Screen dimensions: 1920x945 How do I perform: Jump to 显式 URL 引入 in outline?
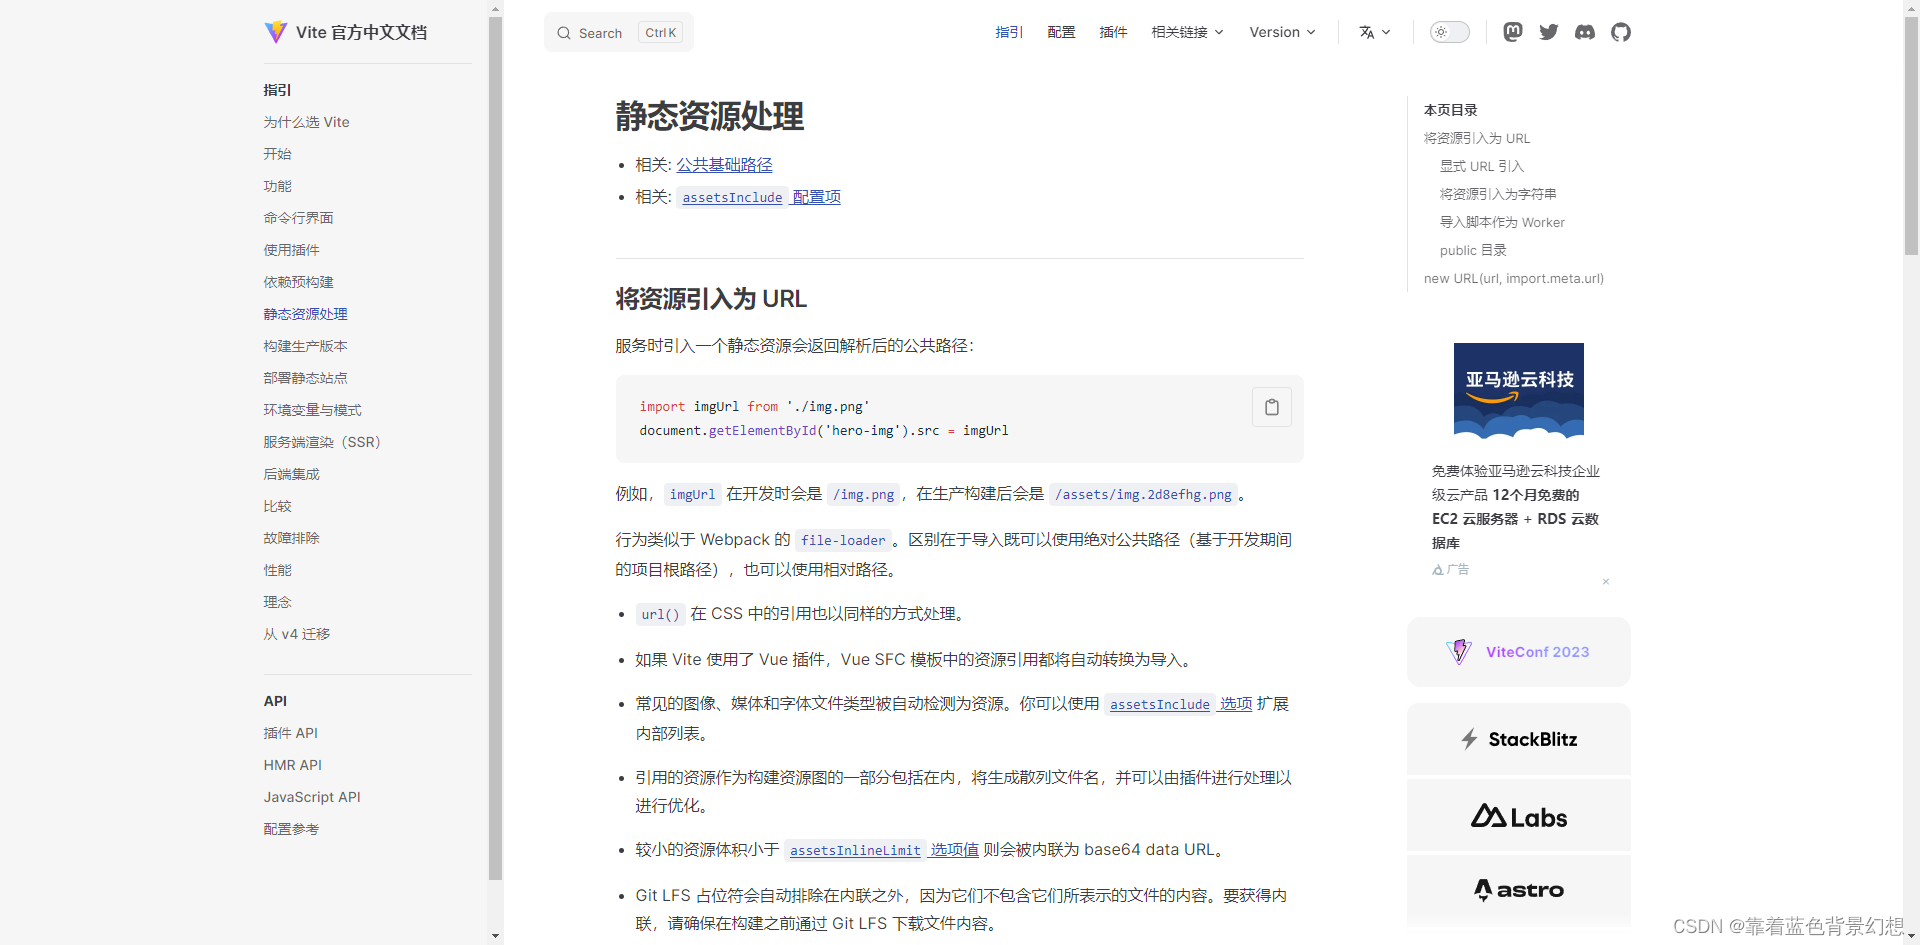click(1482, 166)
